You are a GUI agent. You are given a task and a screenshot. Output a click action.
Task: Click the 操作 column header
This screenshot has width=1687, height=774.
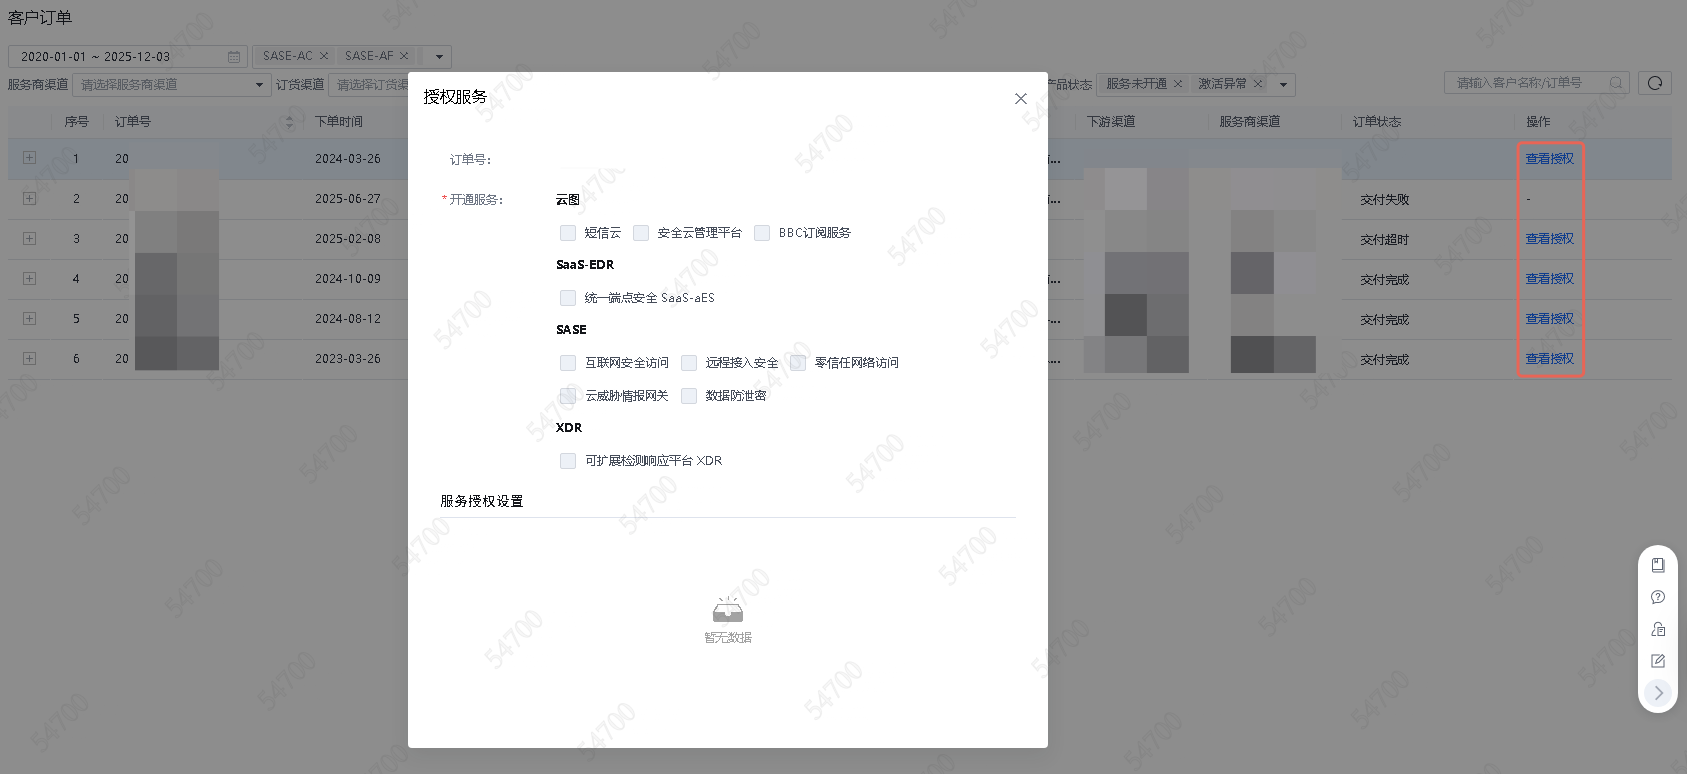(1538, 122)
